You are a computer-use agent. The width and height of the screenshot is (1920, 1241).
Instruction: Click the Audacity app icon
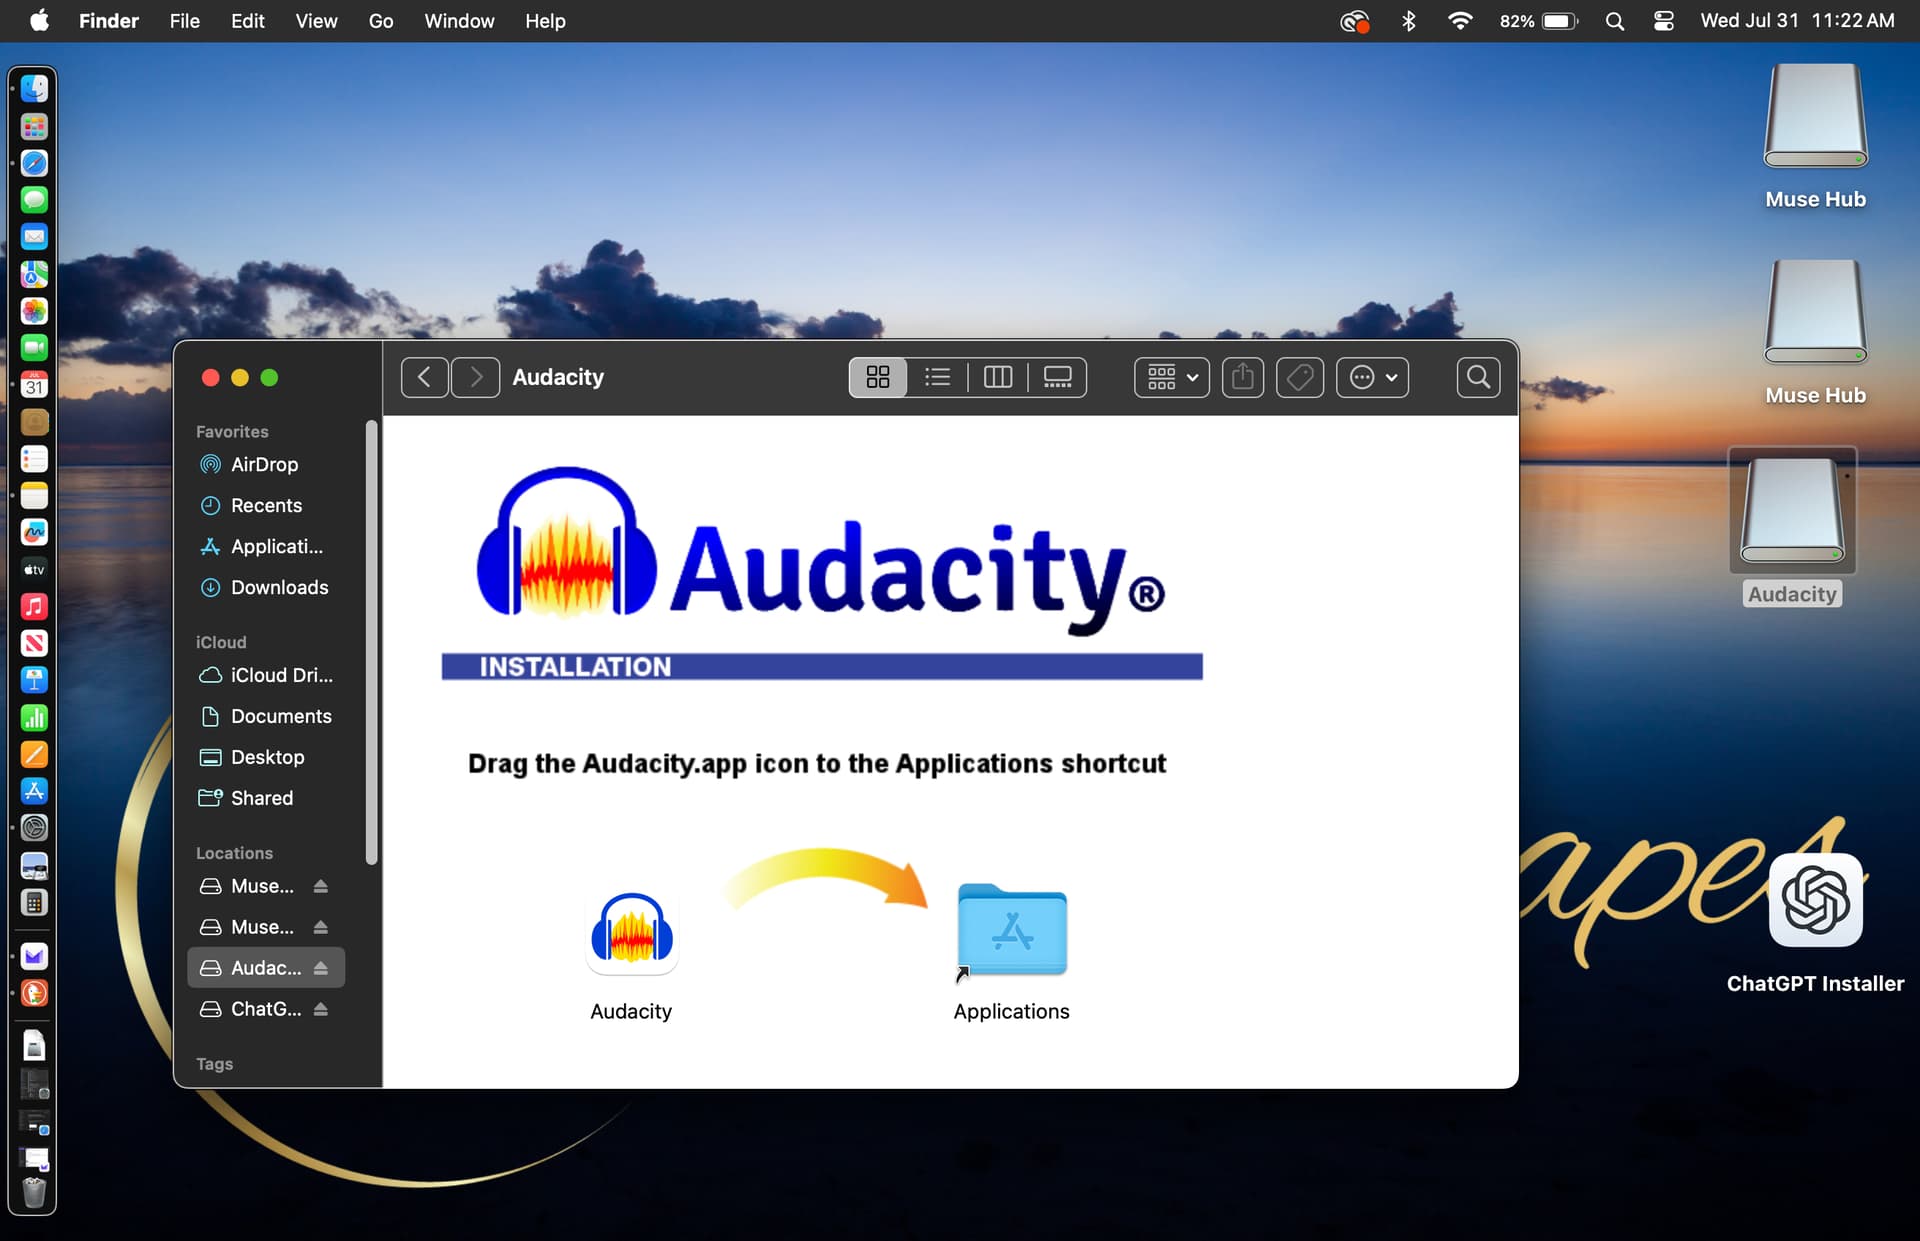(x=631, y=934)
